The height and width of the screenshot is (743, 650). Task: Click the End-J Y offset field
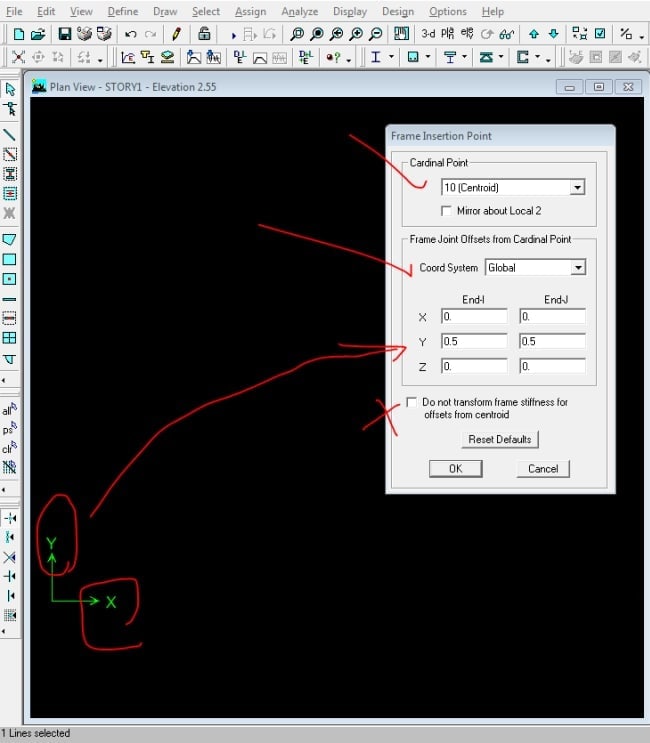(552, 341)
